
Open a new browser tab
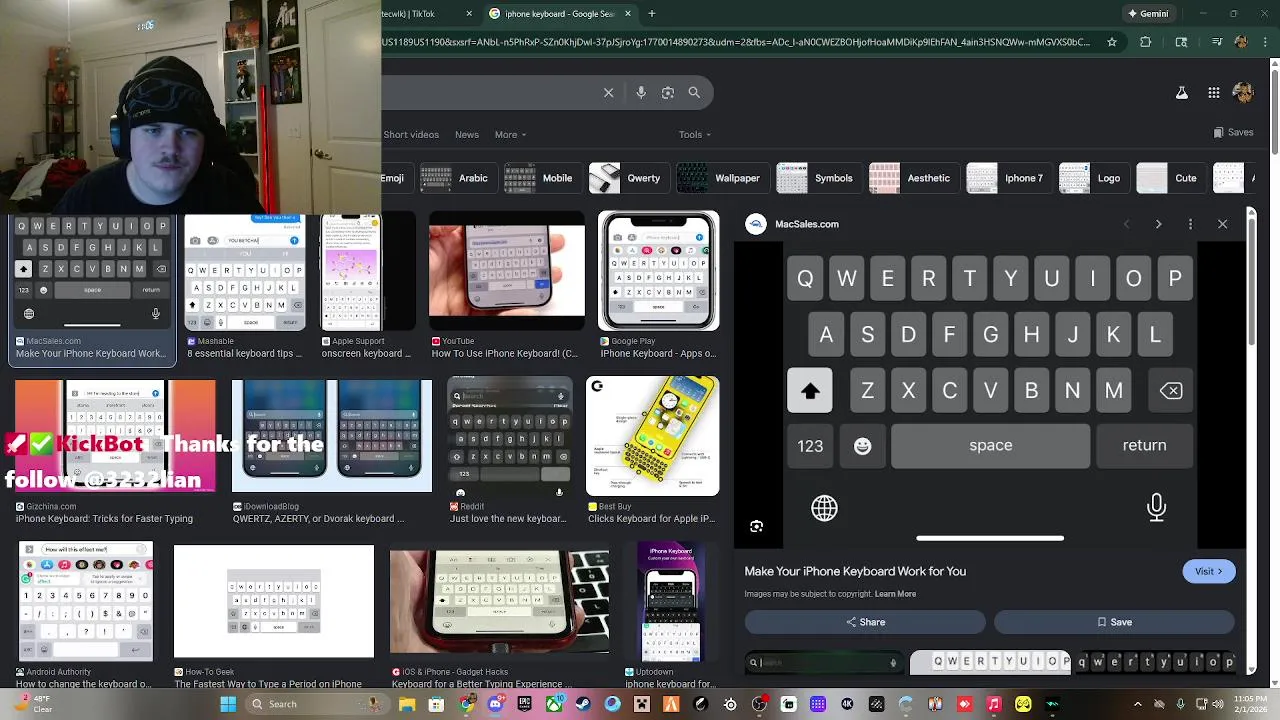click(652, 14)
